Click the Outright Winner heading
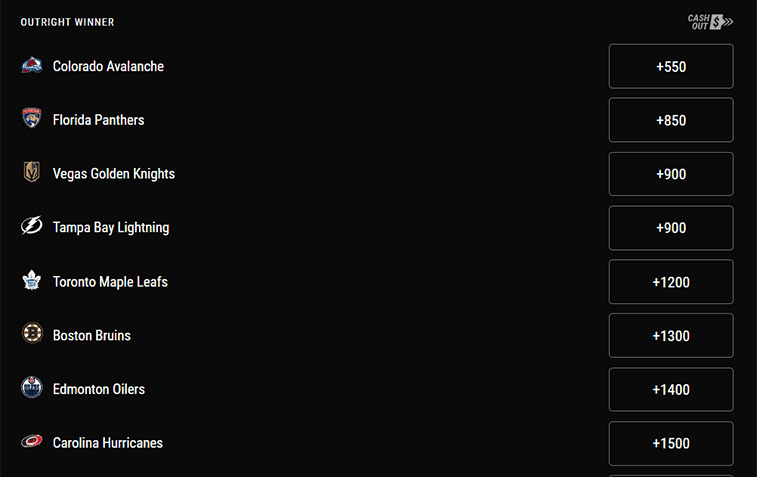The width and height of the screenshot is (757, 477). tap(67, 22)
